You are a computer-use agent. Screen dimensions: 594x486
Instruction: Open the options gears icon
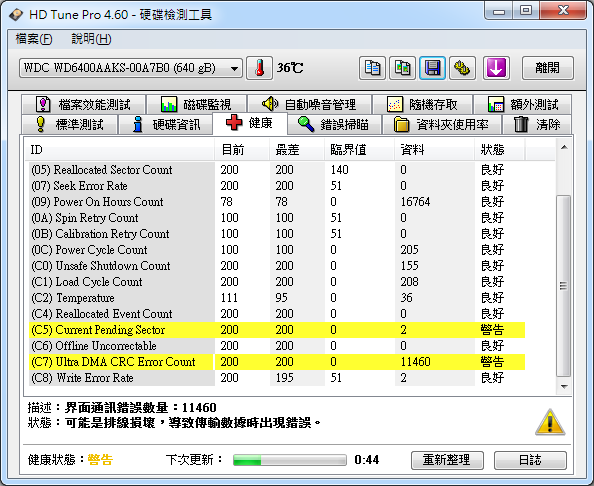point(462,68)
